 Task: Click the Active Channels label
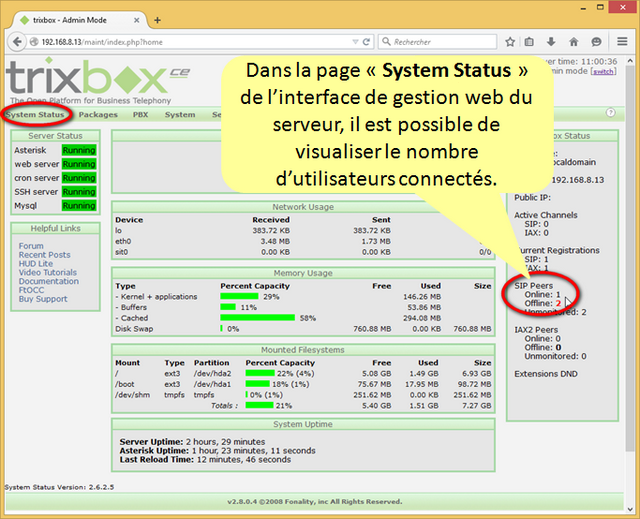546,215
